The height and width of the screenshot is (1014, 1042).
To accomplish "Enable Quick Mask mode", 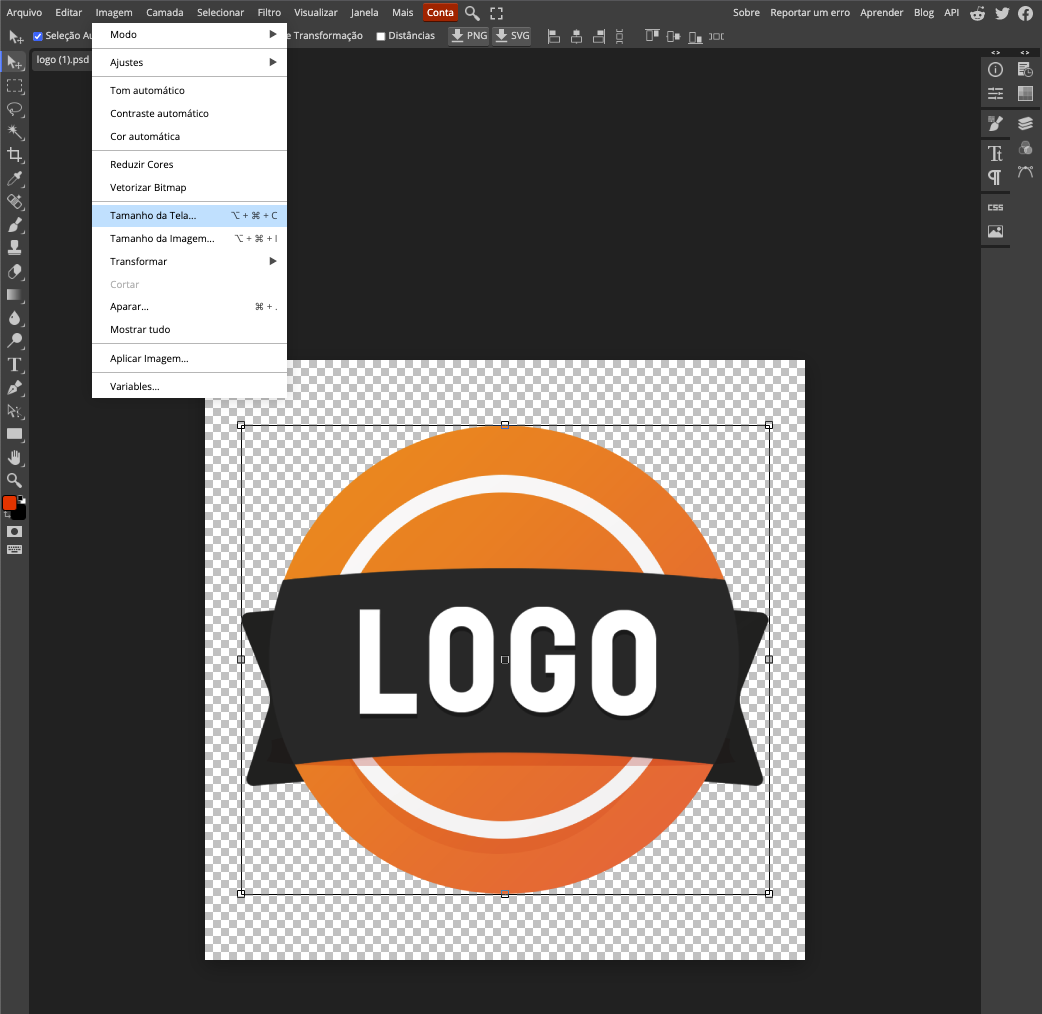I will coord(14,533).
